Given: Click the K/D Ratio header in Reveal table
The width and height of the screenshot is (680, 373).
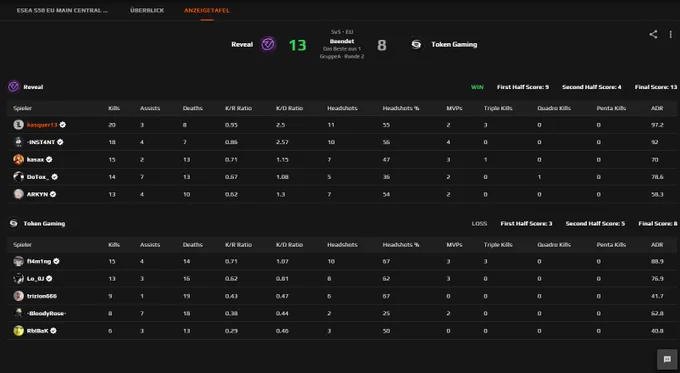Looking at the screenshot, I should point(289,108).
